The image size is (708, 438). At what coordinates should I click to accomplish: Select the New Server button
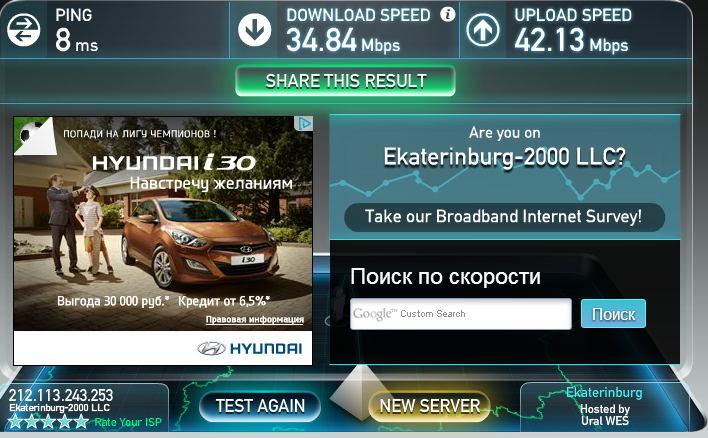[x=429, y=406]
